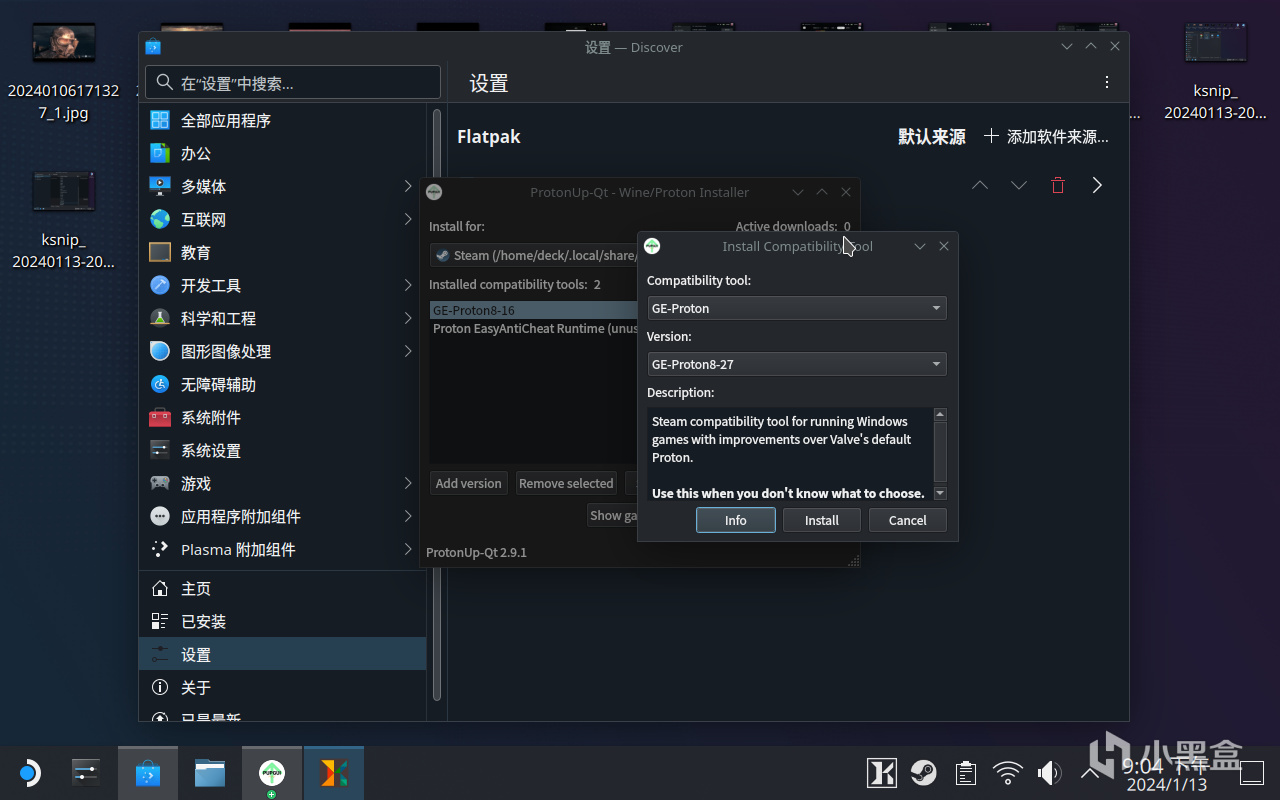The height and width of the screenshot is (800, 1280).
Task: Cancel the Install Compatibility Tool dialog
Action: [x=908, y=520]
